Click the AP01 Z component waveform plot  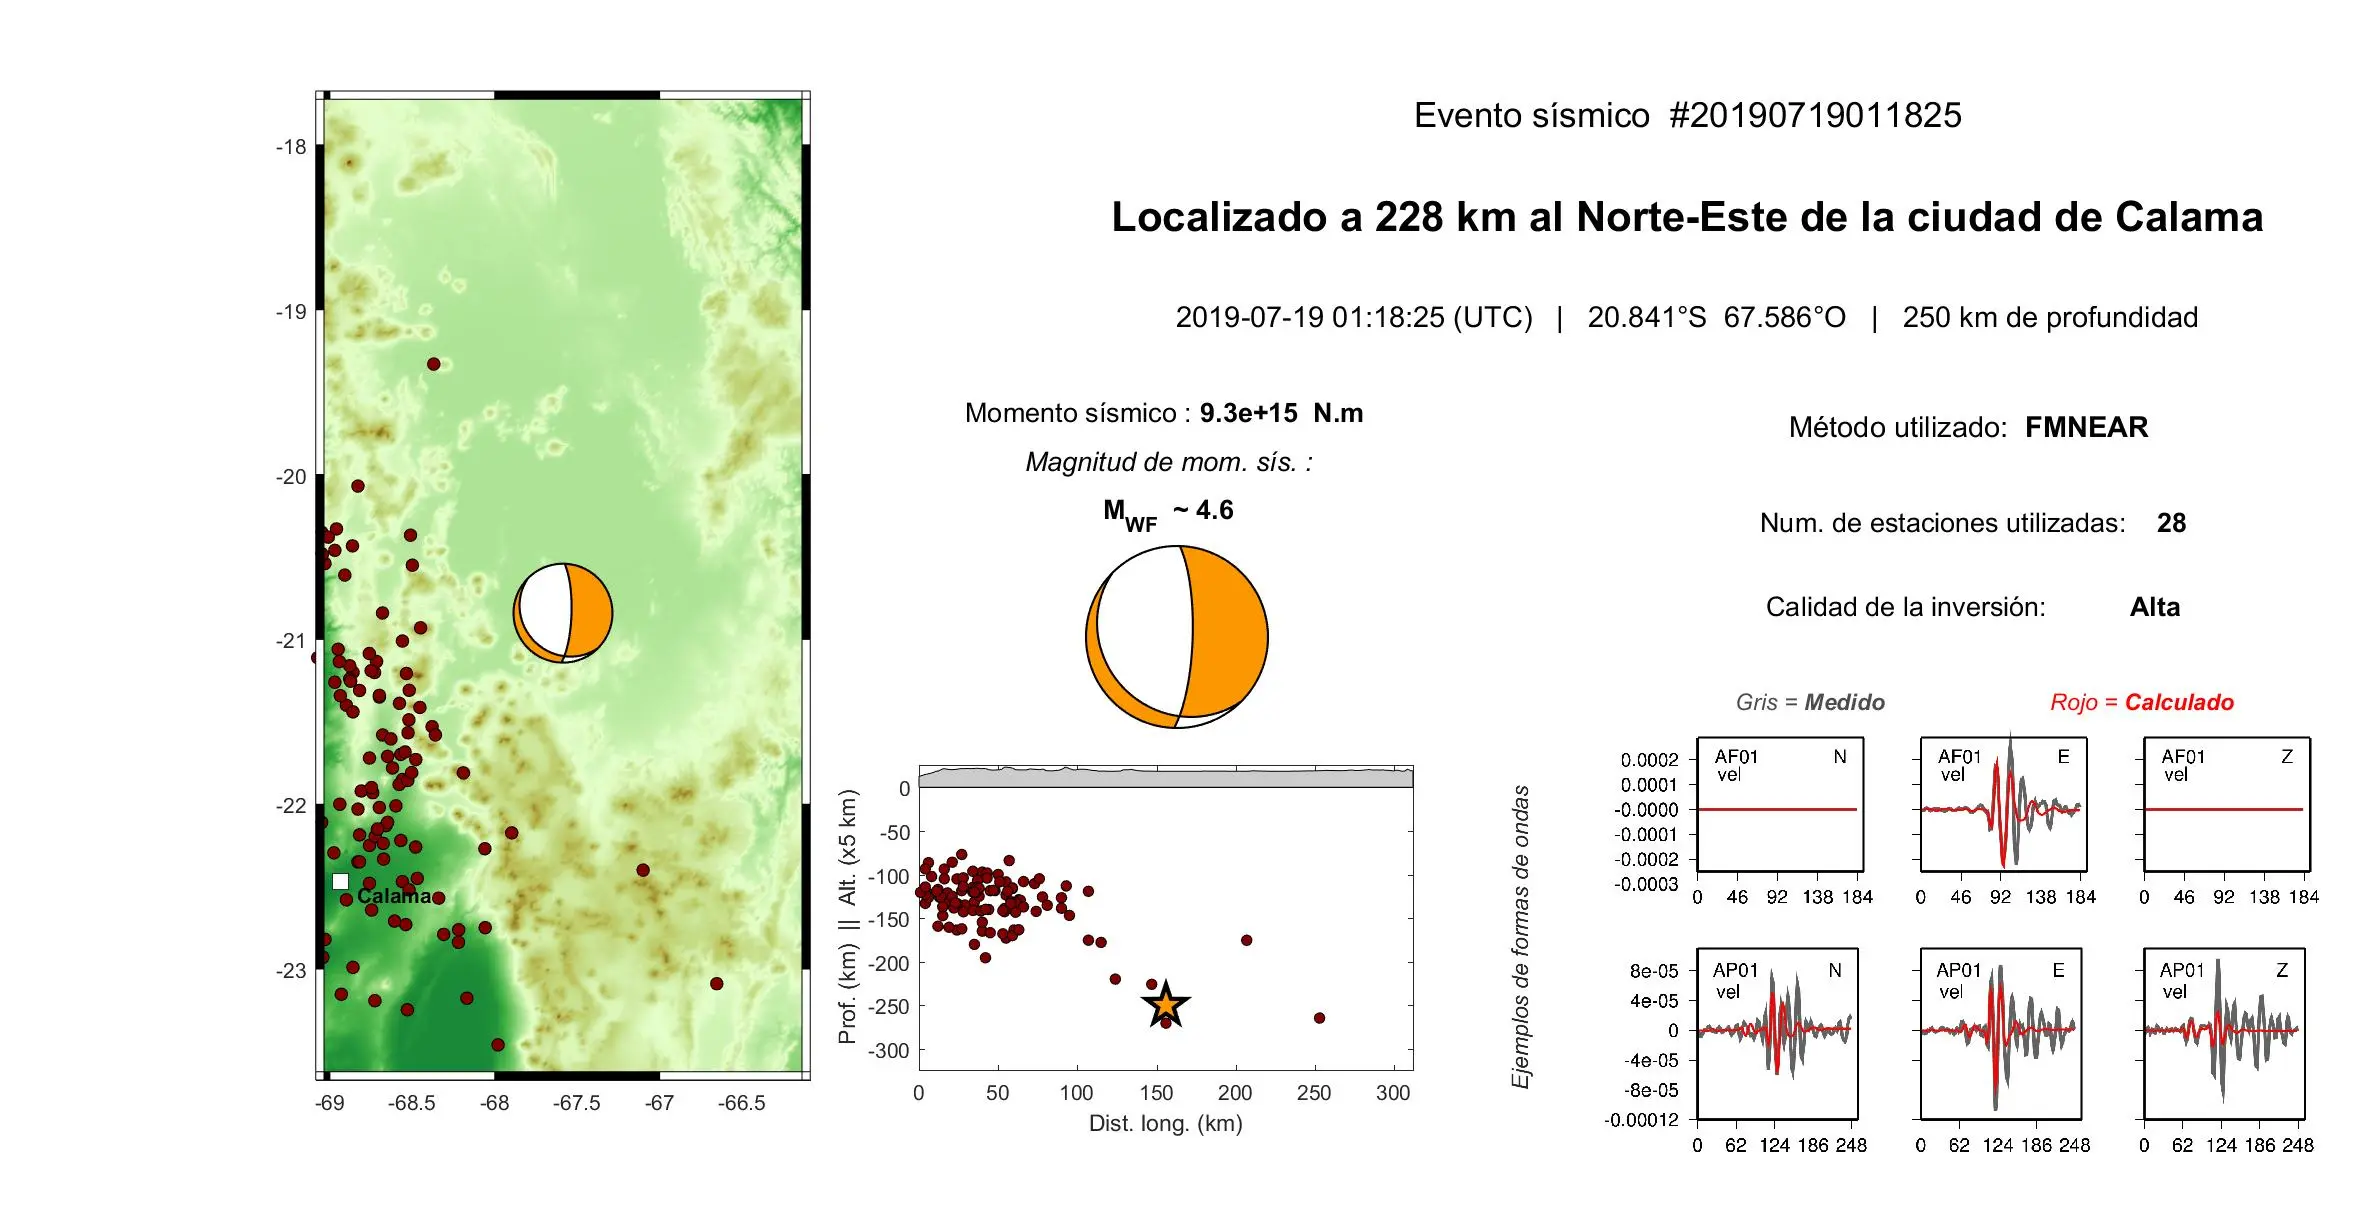(2224, 1033)
